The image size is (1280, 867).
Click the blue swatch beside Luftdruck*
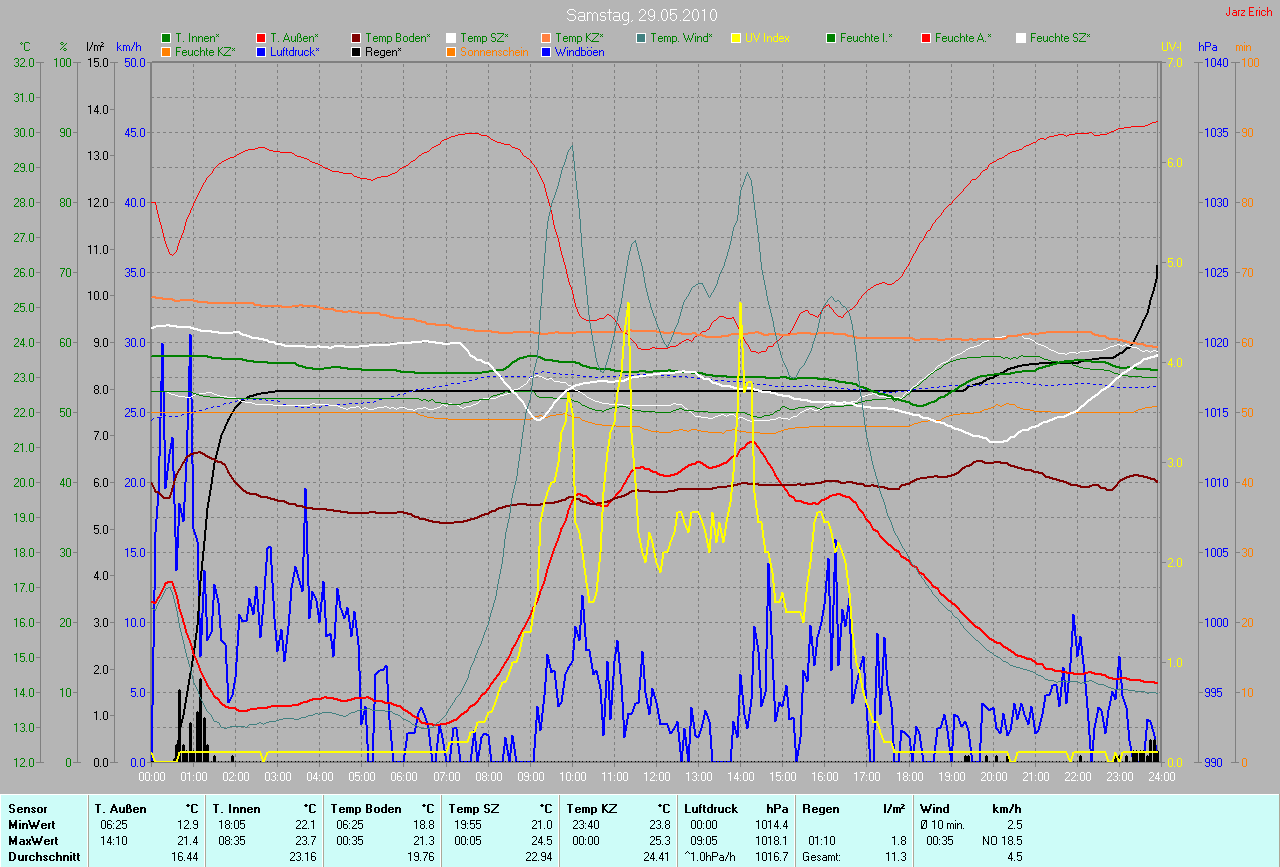click(261, 51)
